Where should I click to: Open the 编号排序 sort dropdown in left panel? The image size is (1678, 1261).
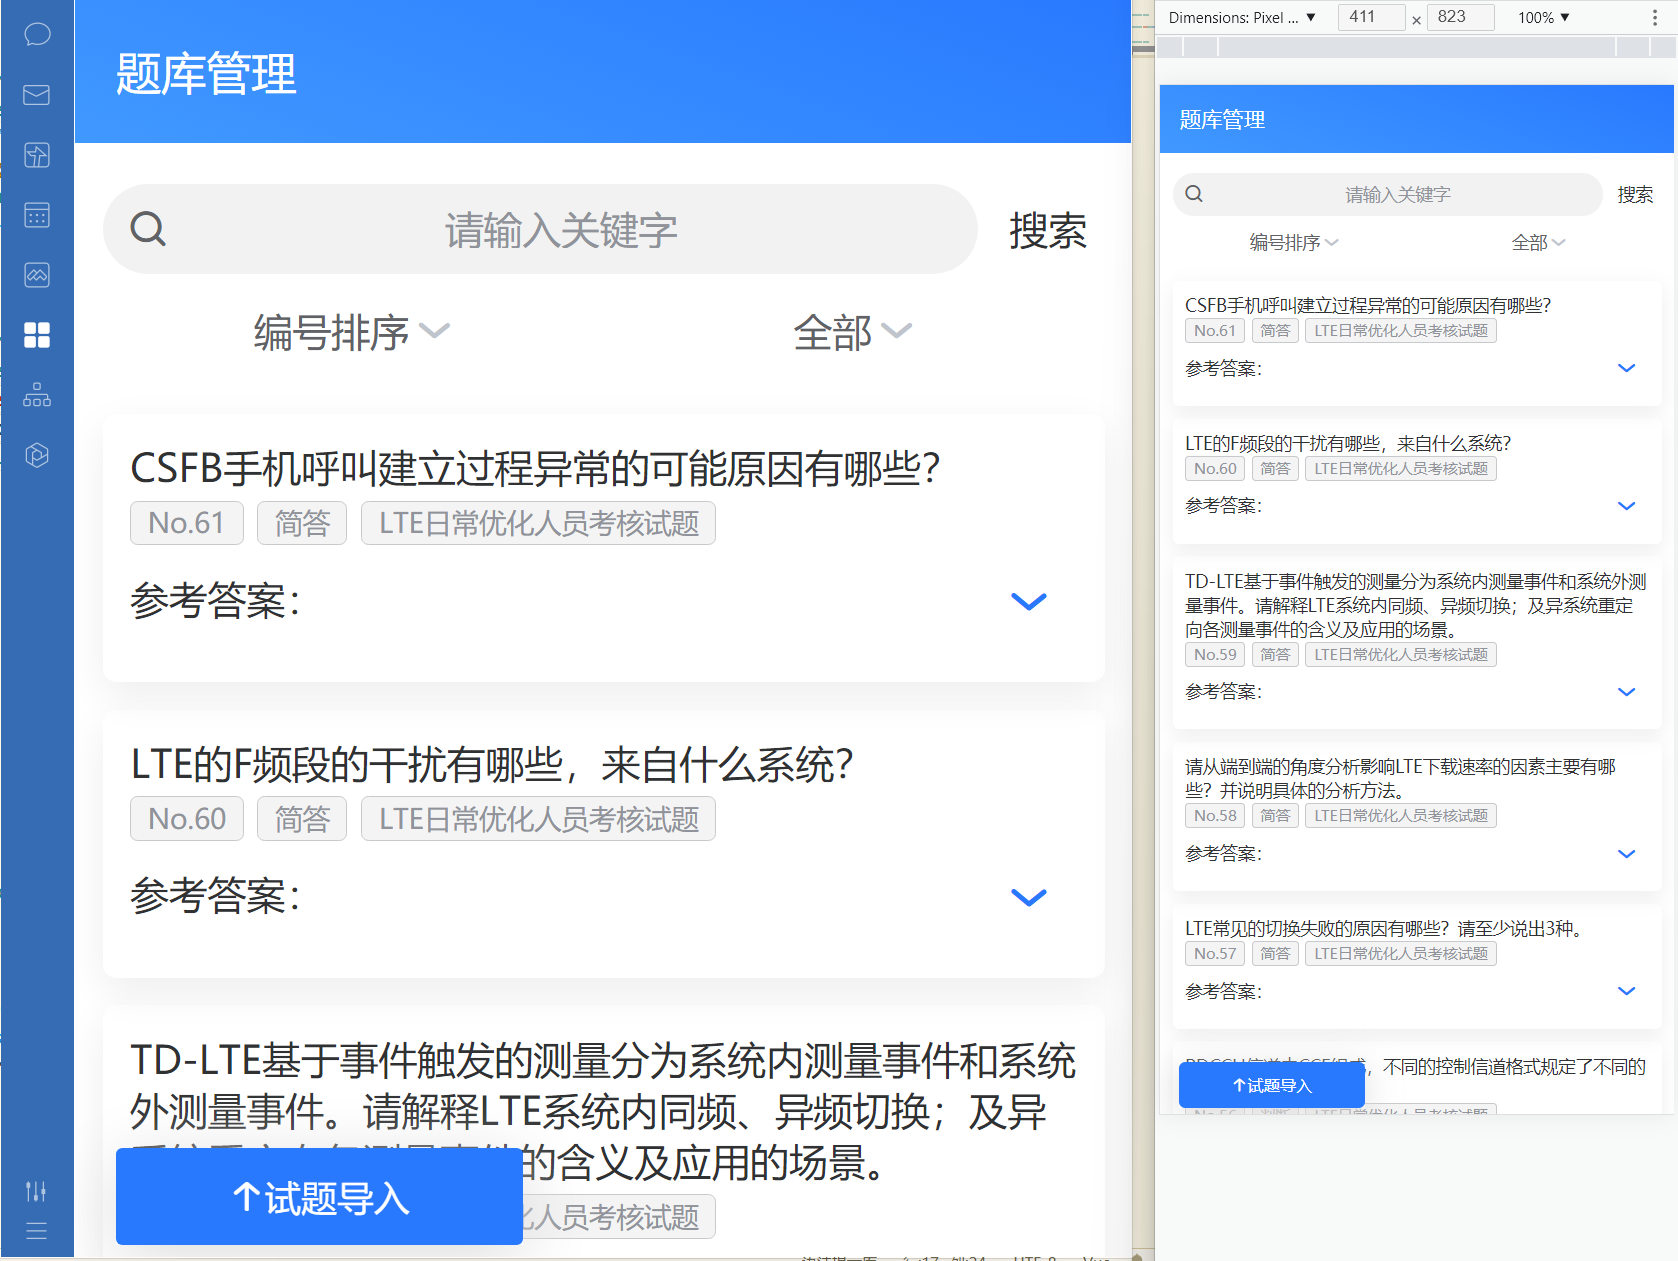pos(351,332)
